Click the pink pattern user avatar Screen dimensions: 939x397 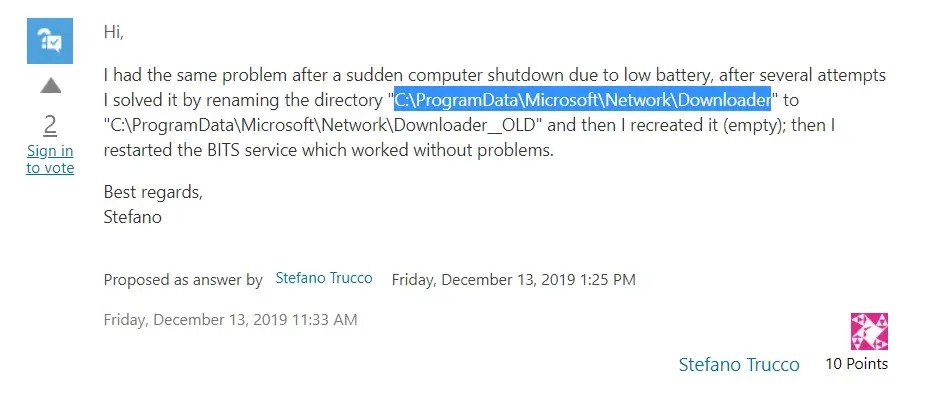[869, 331]
